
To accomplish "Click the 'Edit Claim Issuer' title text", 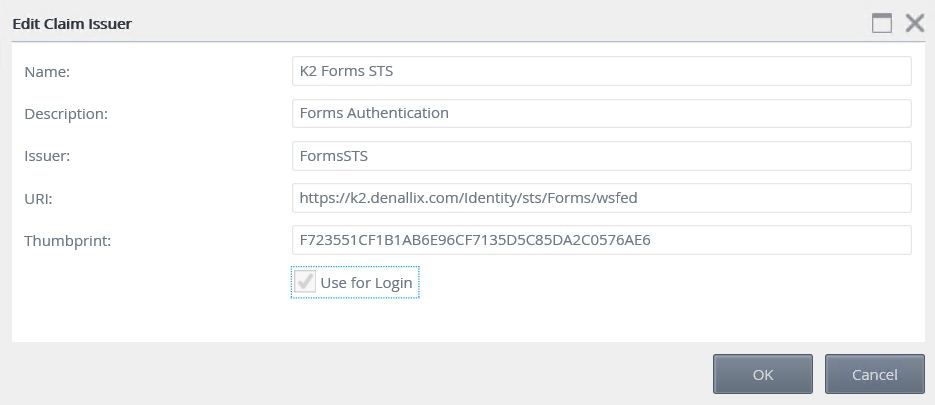I will coord(73,23).
